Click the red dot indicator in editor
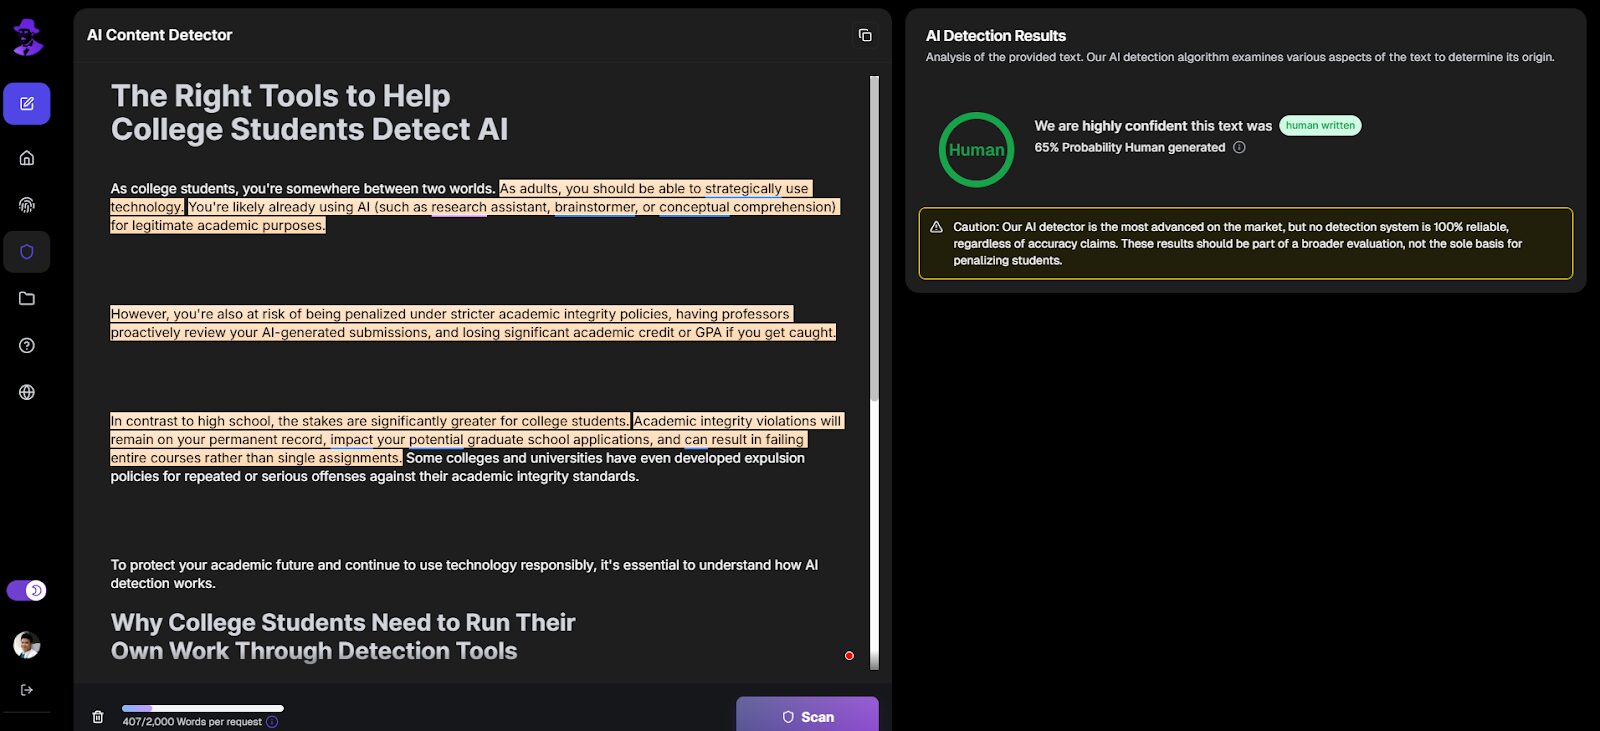This screenshot has width=1600, height=731. [849, 656]
